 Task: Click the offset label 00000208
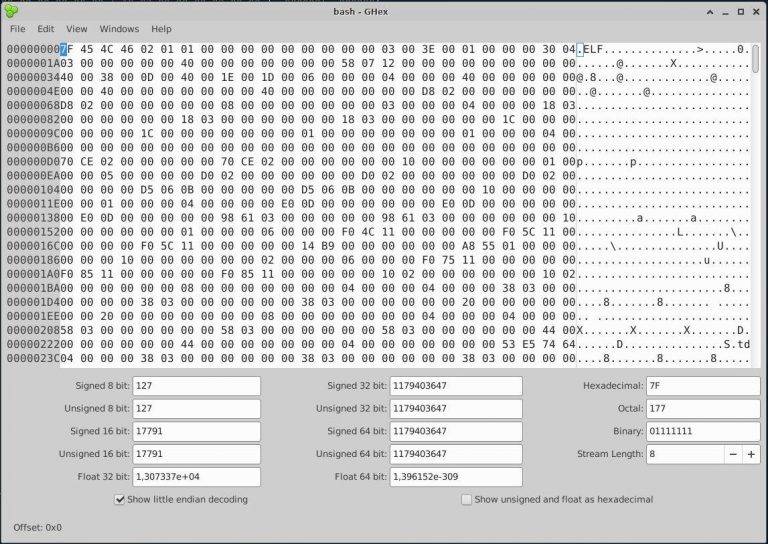click(x=33, y=331)
